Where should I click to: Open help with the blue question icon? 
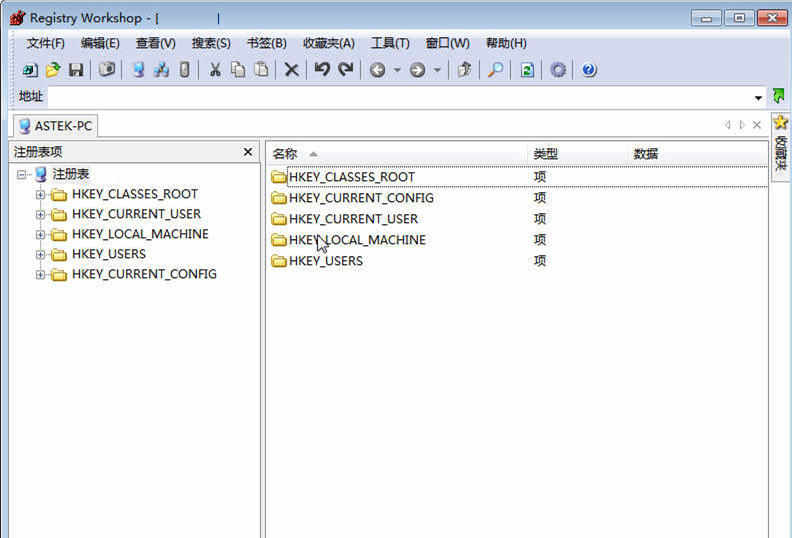click(x=589, y=70)
